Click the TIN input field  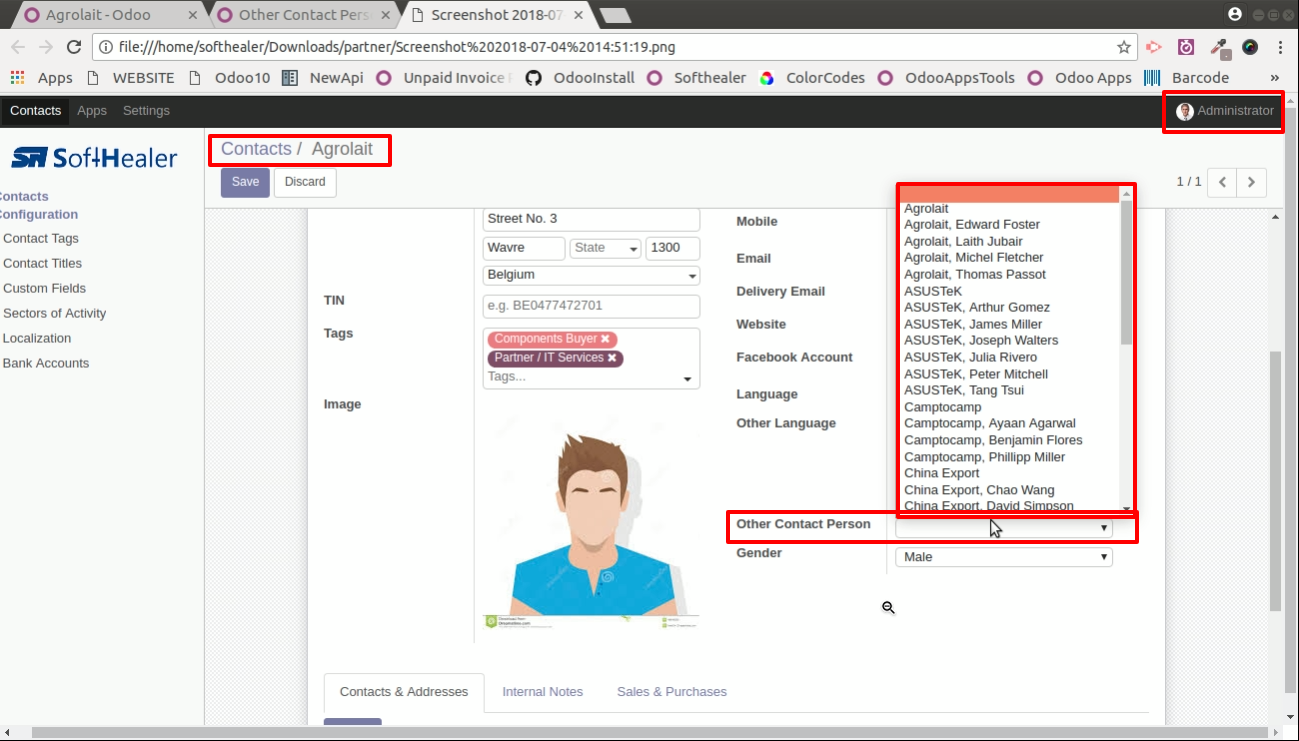click(591, 306)
